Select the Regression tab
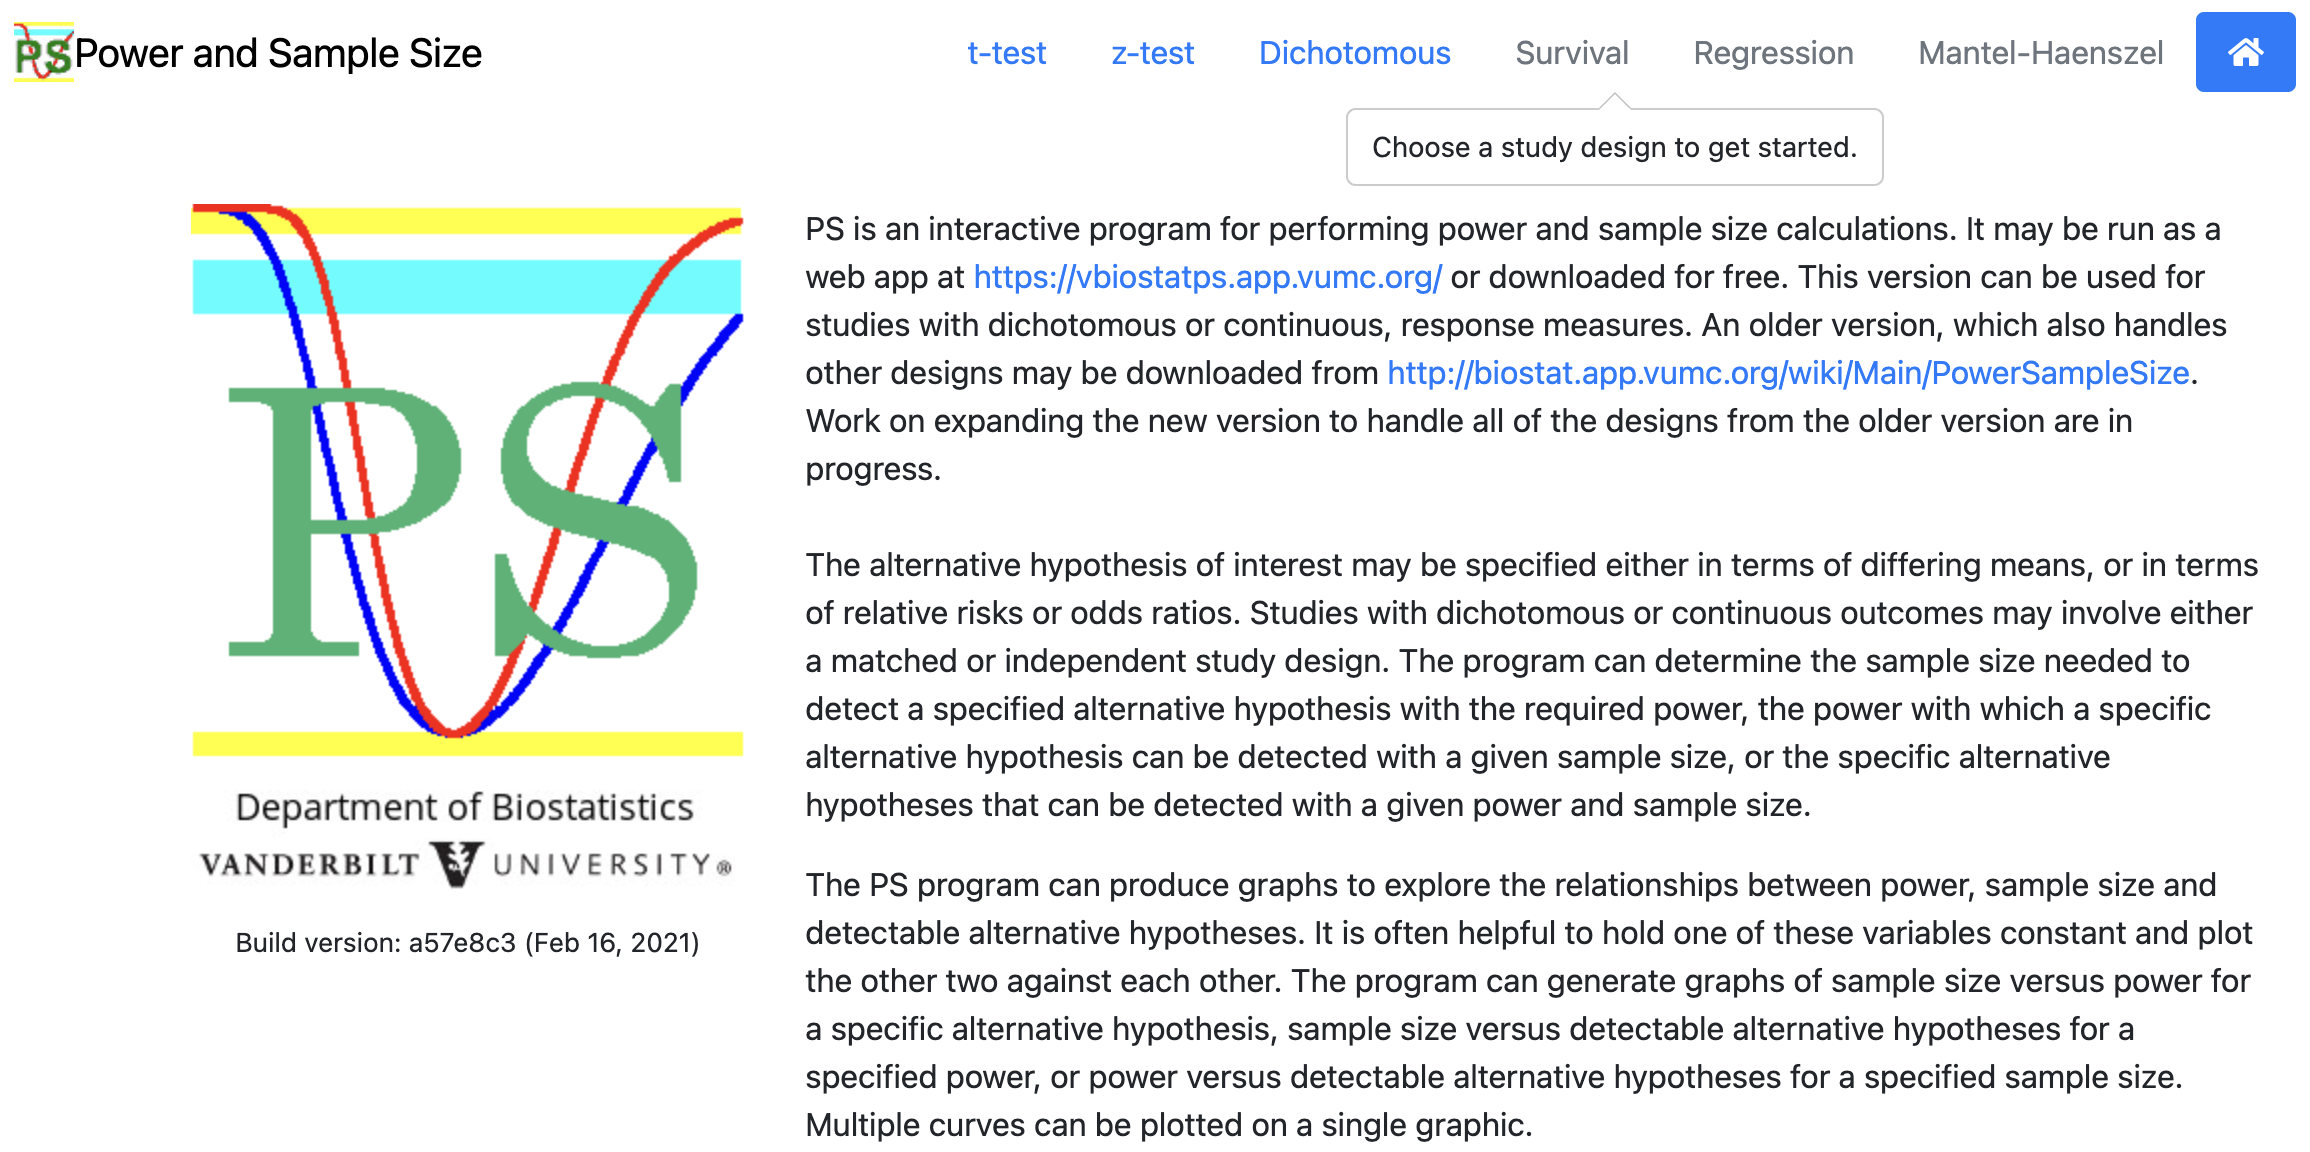 point(1772,53)
